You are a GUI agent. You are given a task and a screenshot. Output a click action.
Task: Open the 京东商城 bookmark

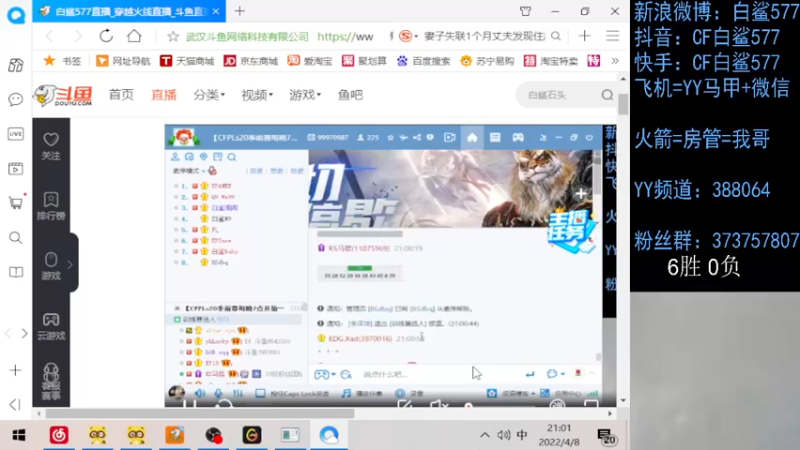coord(251,61)
